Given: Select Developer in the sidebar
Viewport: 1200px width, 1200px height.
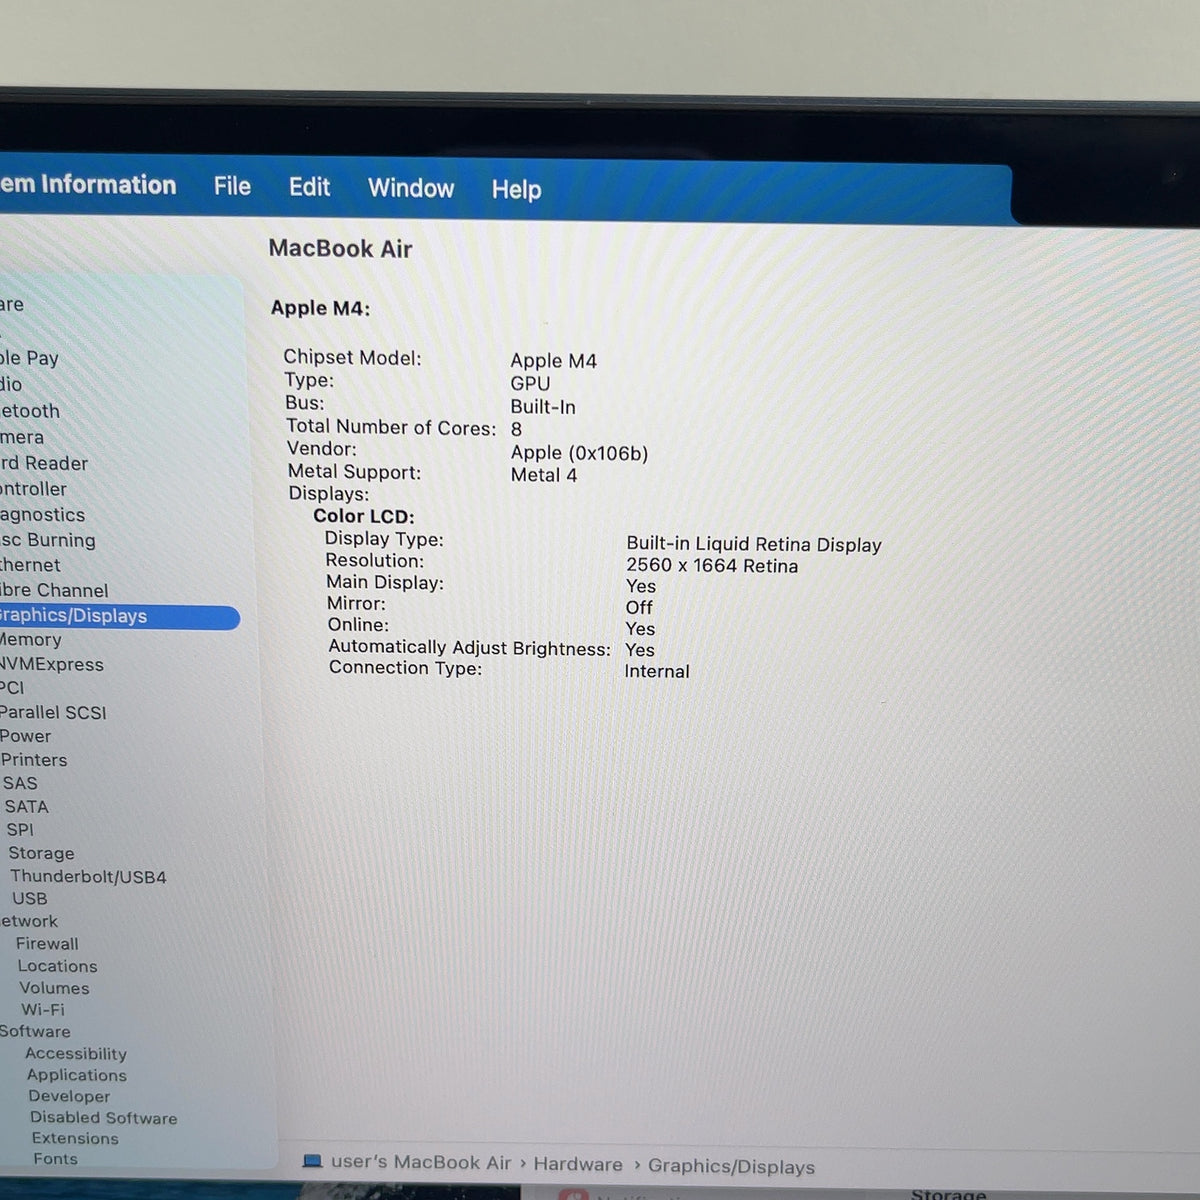Looking at the screenshot, I should pos(69,1096).
